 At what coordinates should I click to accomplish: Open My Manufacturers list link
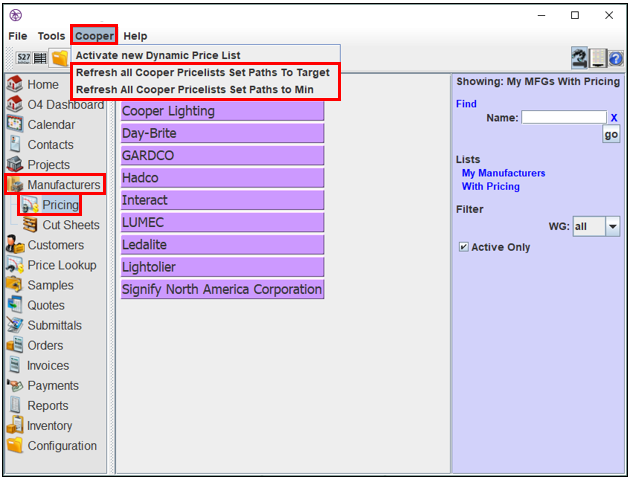[x=503, y=173]
